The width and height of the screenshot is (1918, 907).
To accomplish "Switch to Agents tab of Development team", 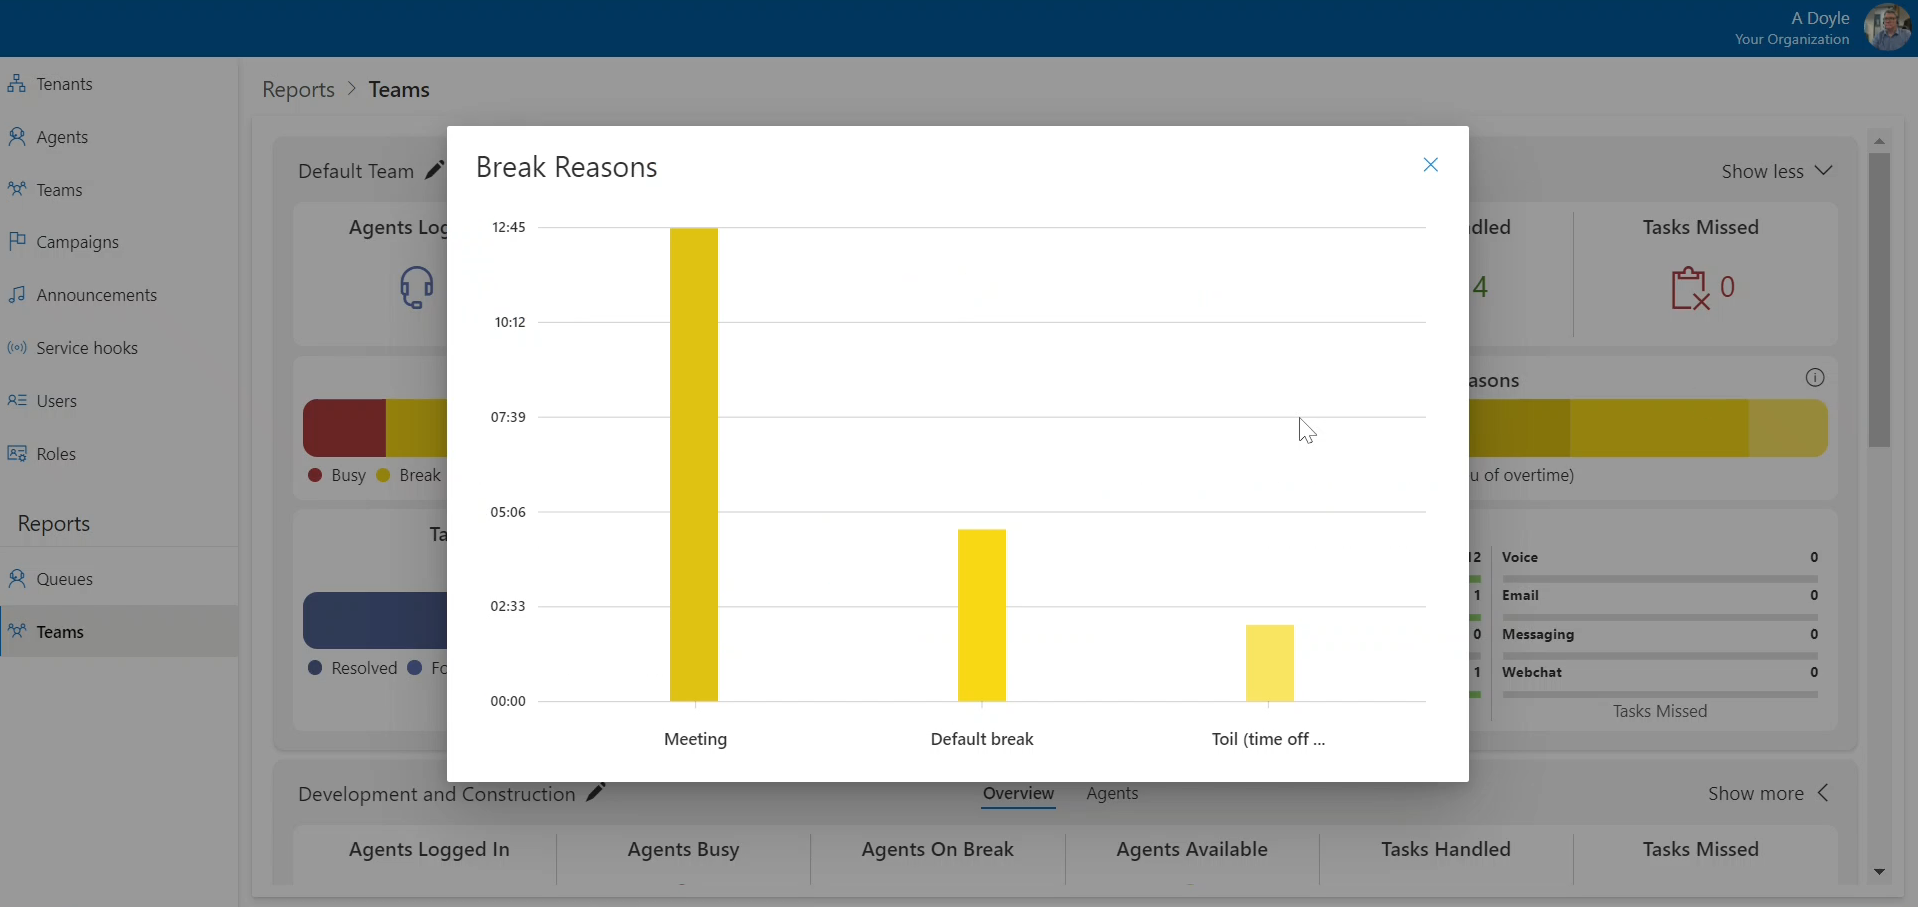I will 1112,793.
